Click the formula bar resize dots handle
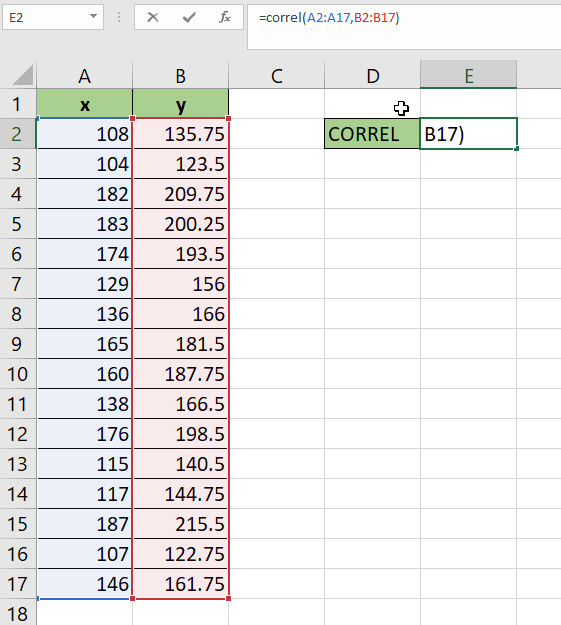Screen dimensions: 561x625 119,17
